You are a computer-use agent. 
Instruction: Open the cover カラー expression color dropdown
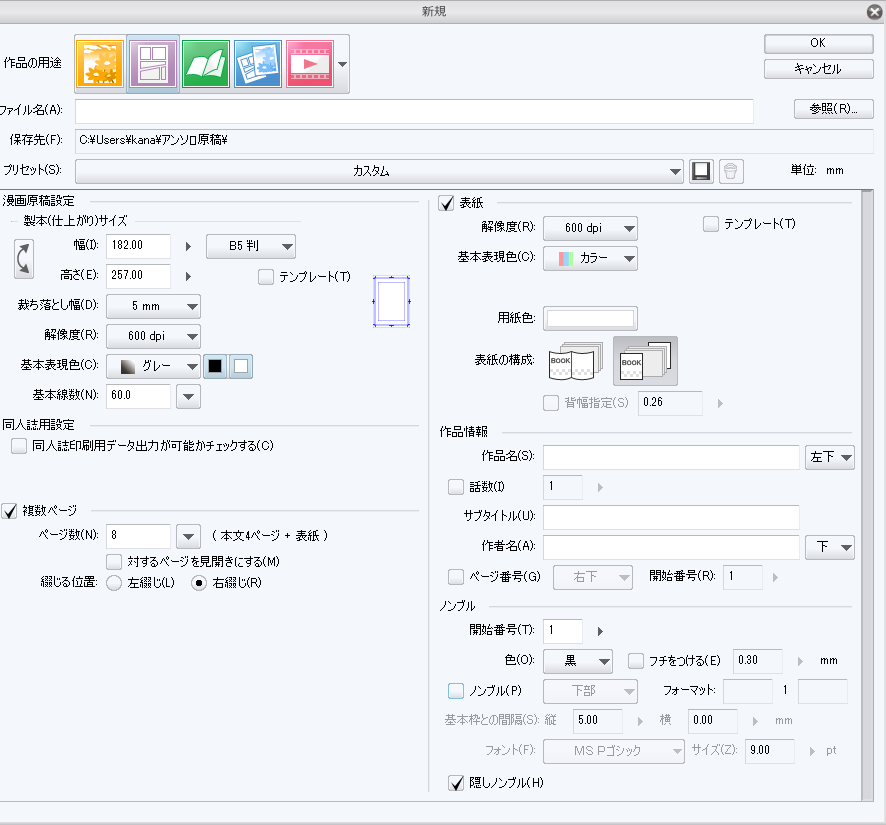[590, 258]
